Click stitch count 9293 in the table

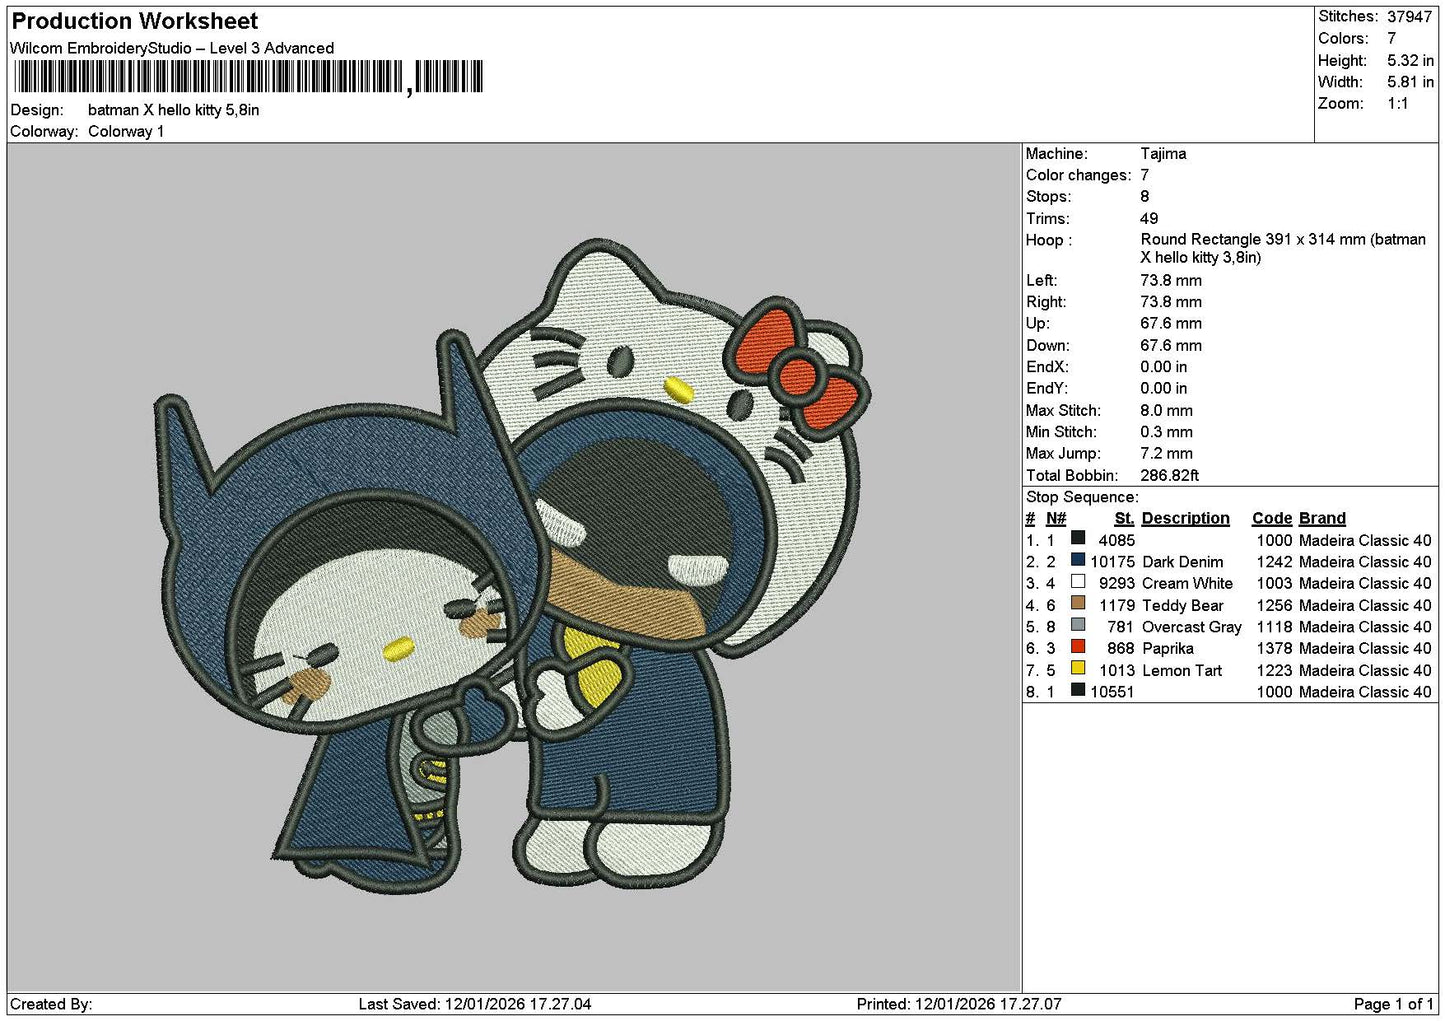coord(1117,584)
